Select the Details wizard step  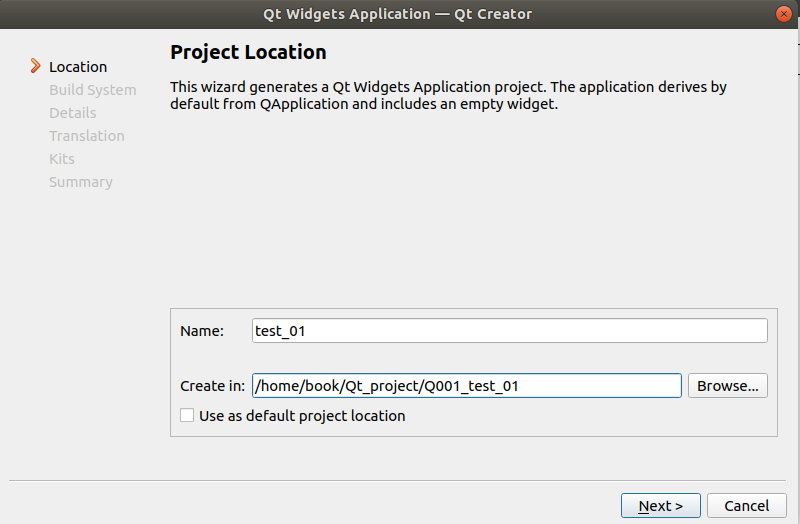(72, 113)
